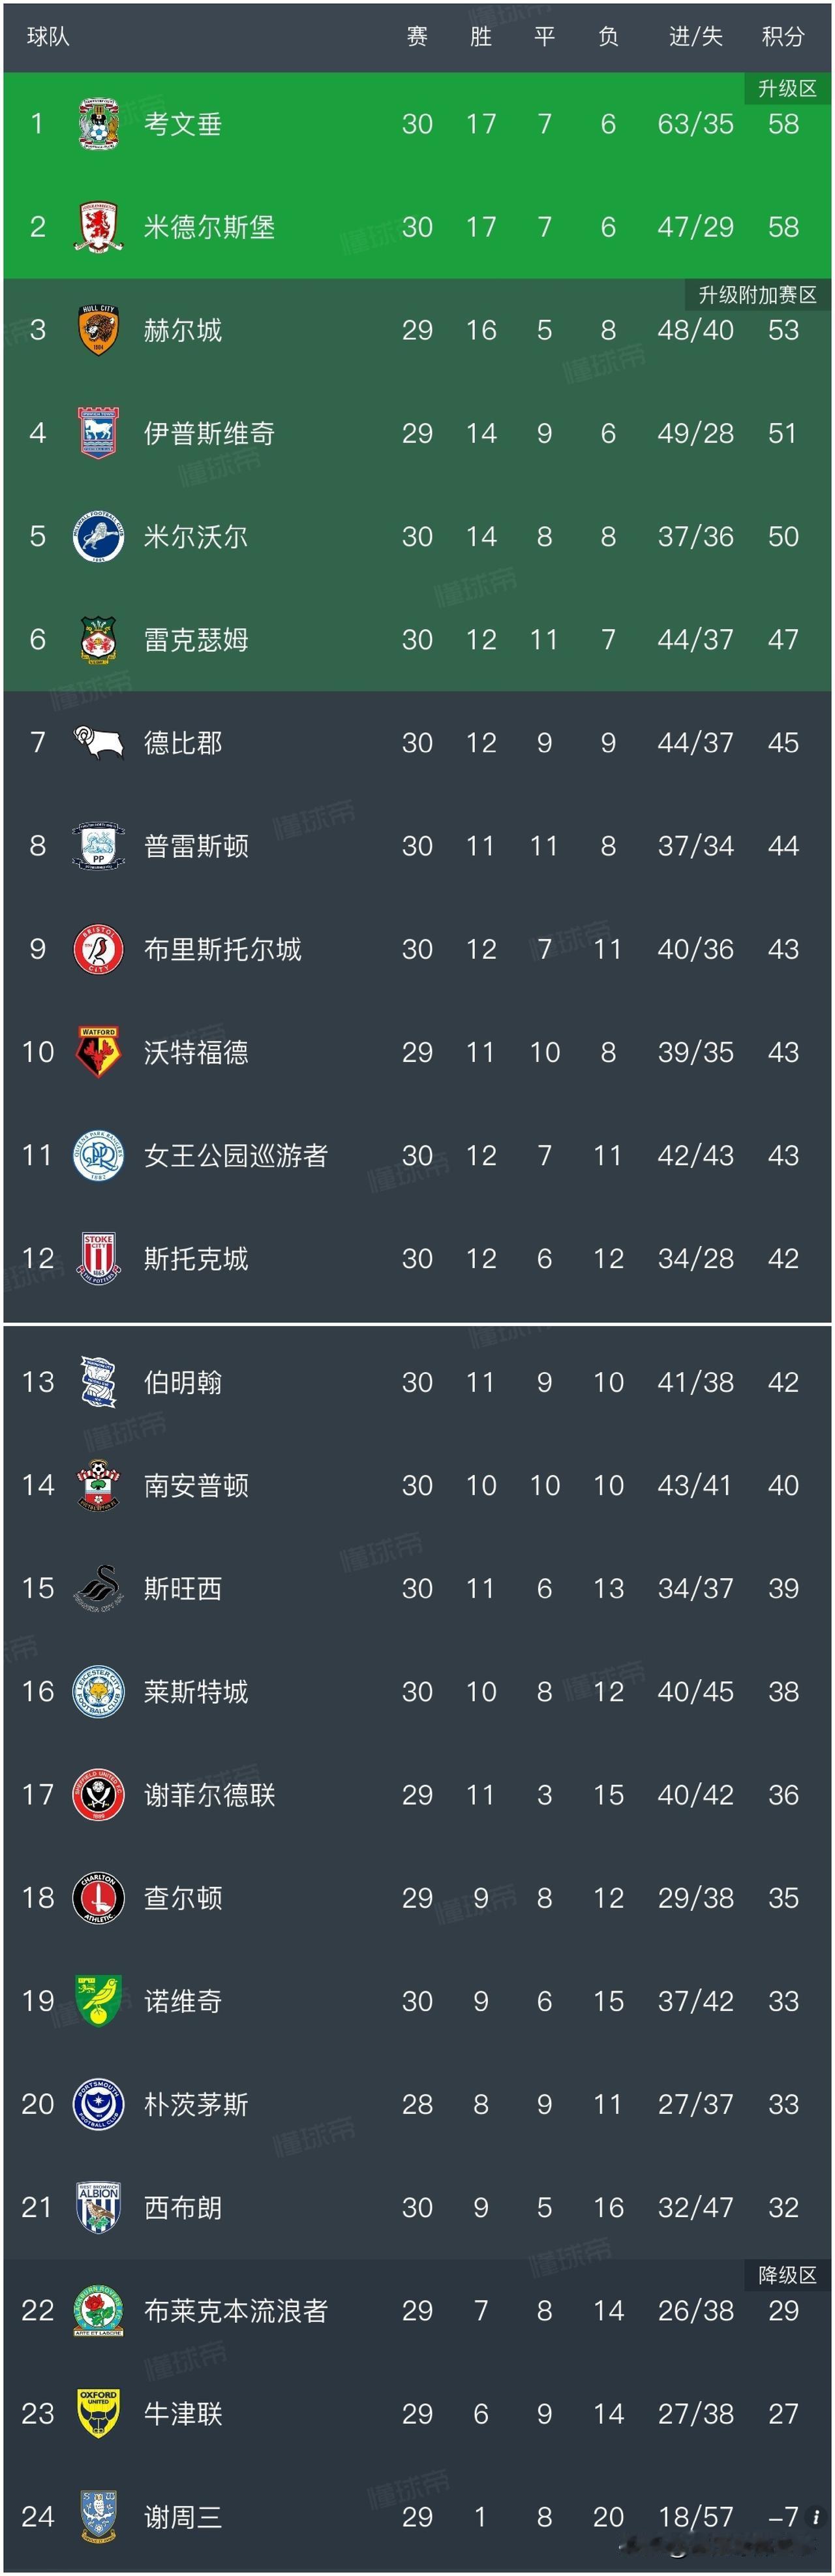This screenshot has width=835, height=2576.
Task: Click the Millwall (米尔沃尔) lion crest
Action: tap(99, 537)
